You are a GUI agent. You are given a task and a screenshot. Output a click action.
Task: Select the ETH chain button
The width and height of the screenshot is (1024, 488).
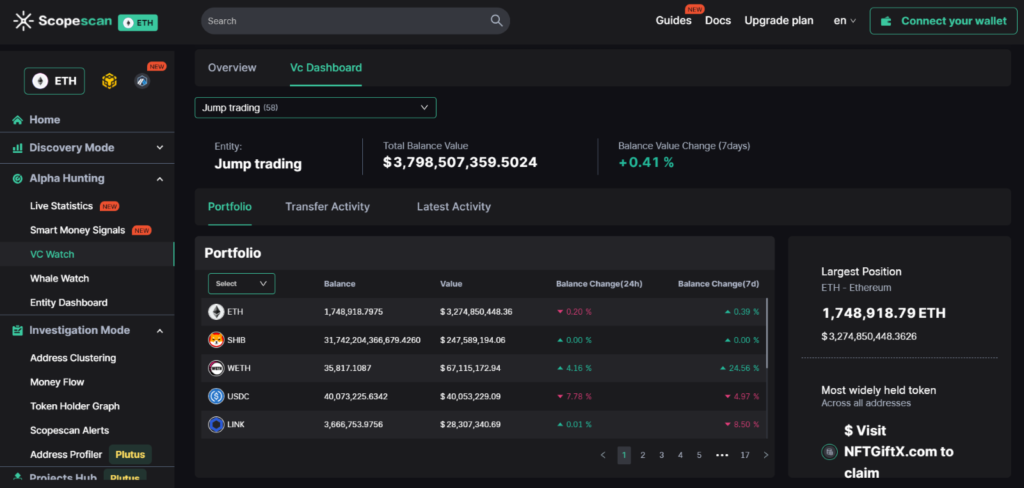55,81
